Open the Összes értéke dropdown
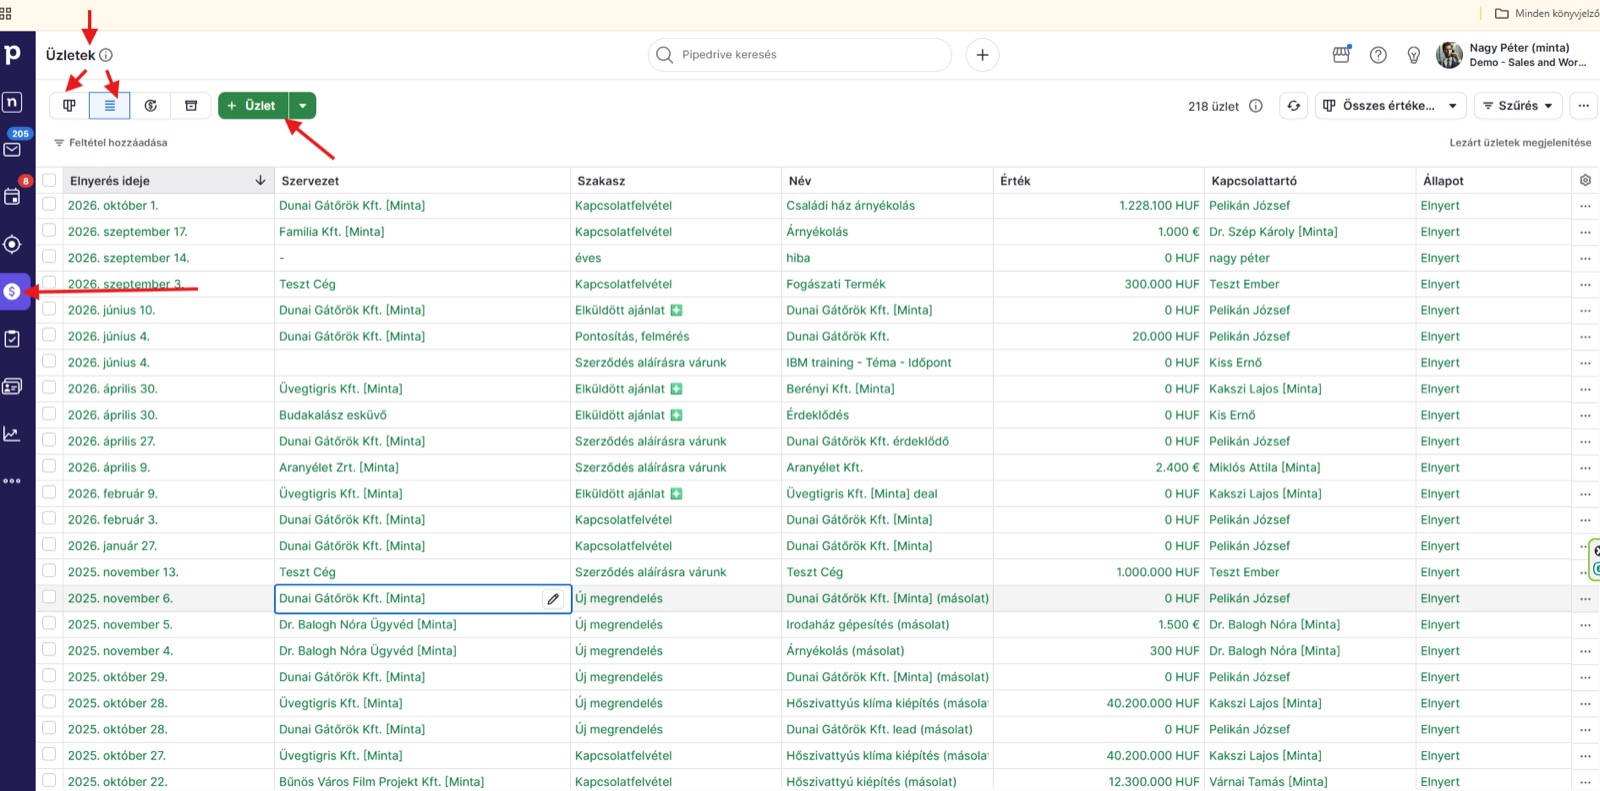The image size is (1600, 791). pos(1390,105)
